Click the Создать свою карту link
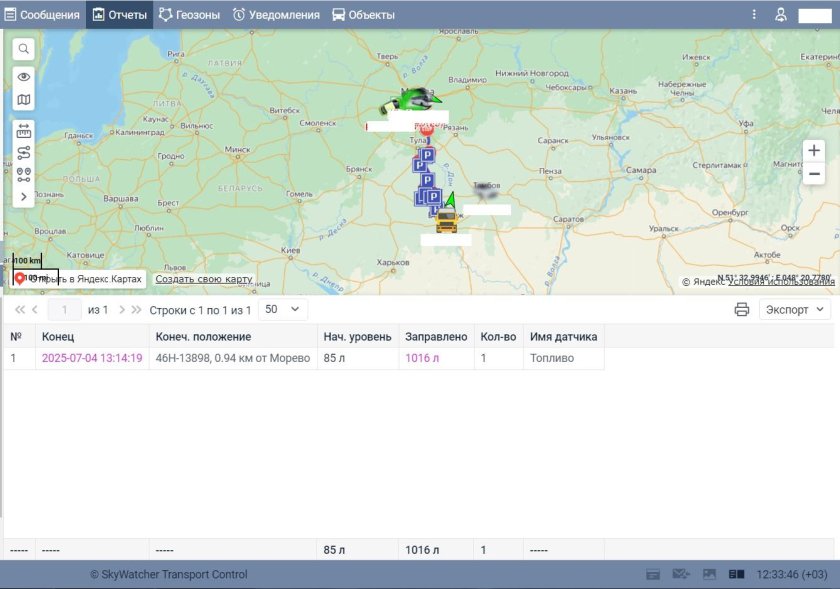This screenshot has width=840, height=589. click(x=204, y=280)
